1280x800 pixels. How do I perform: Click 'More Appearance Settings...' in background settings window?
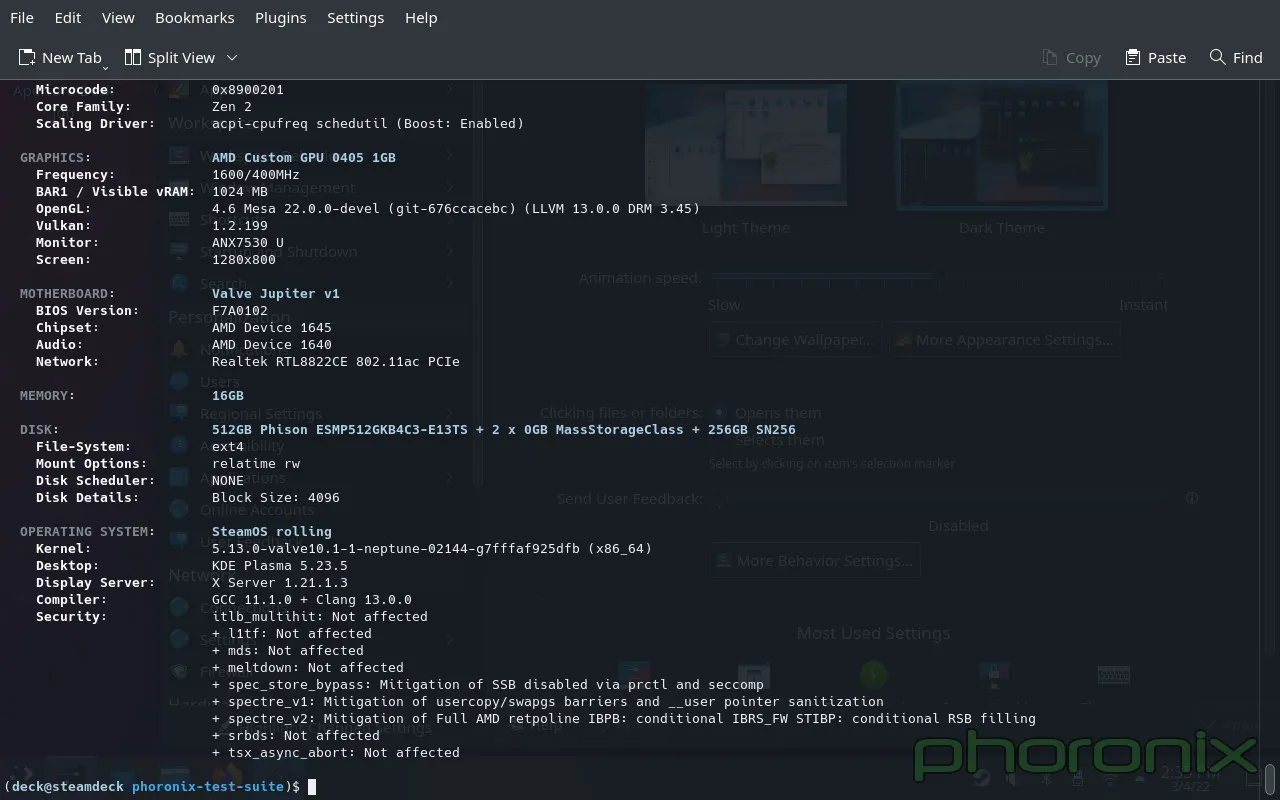pyautogui.click(x=1005, y=340)
